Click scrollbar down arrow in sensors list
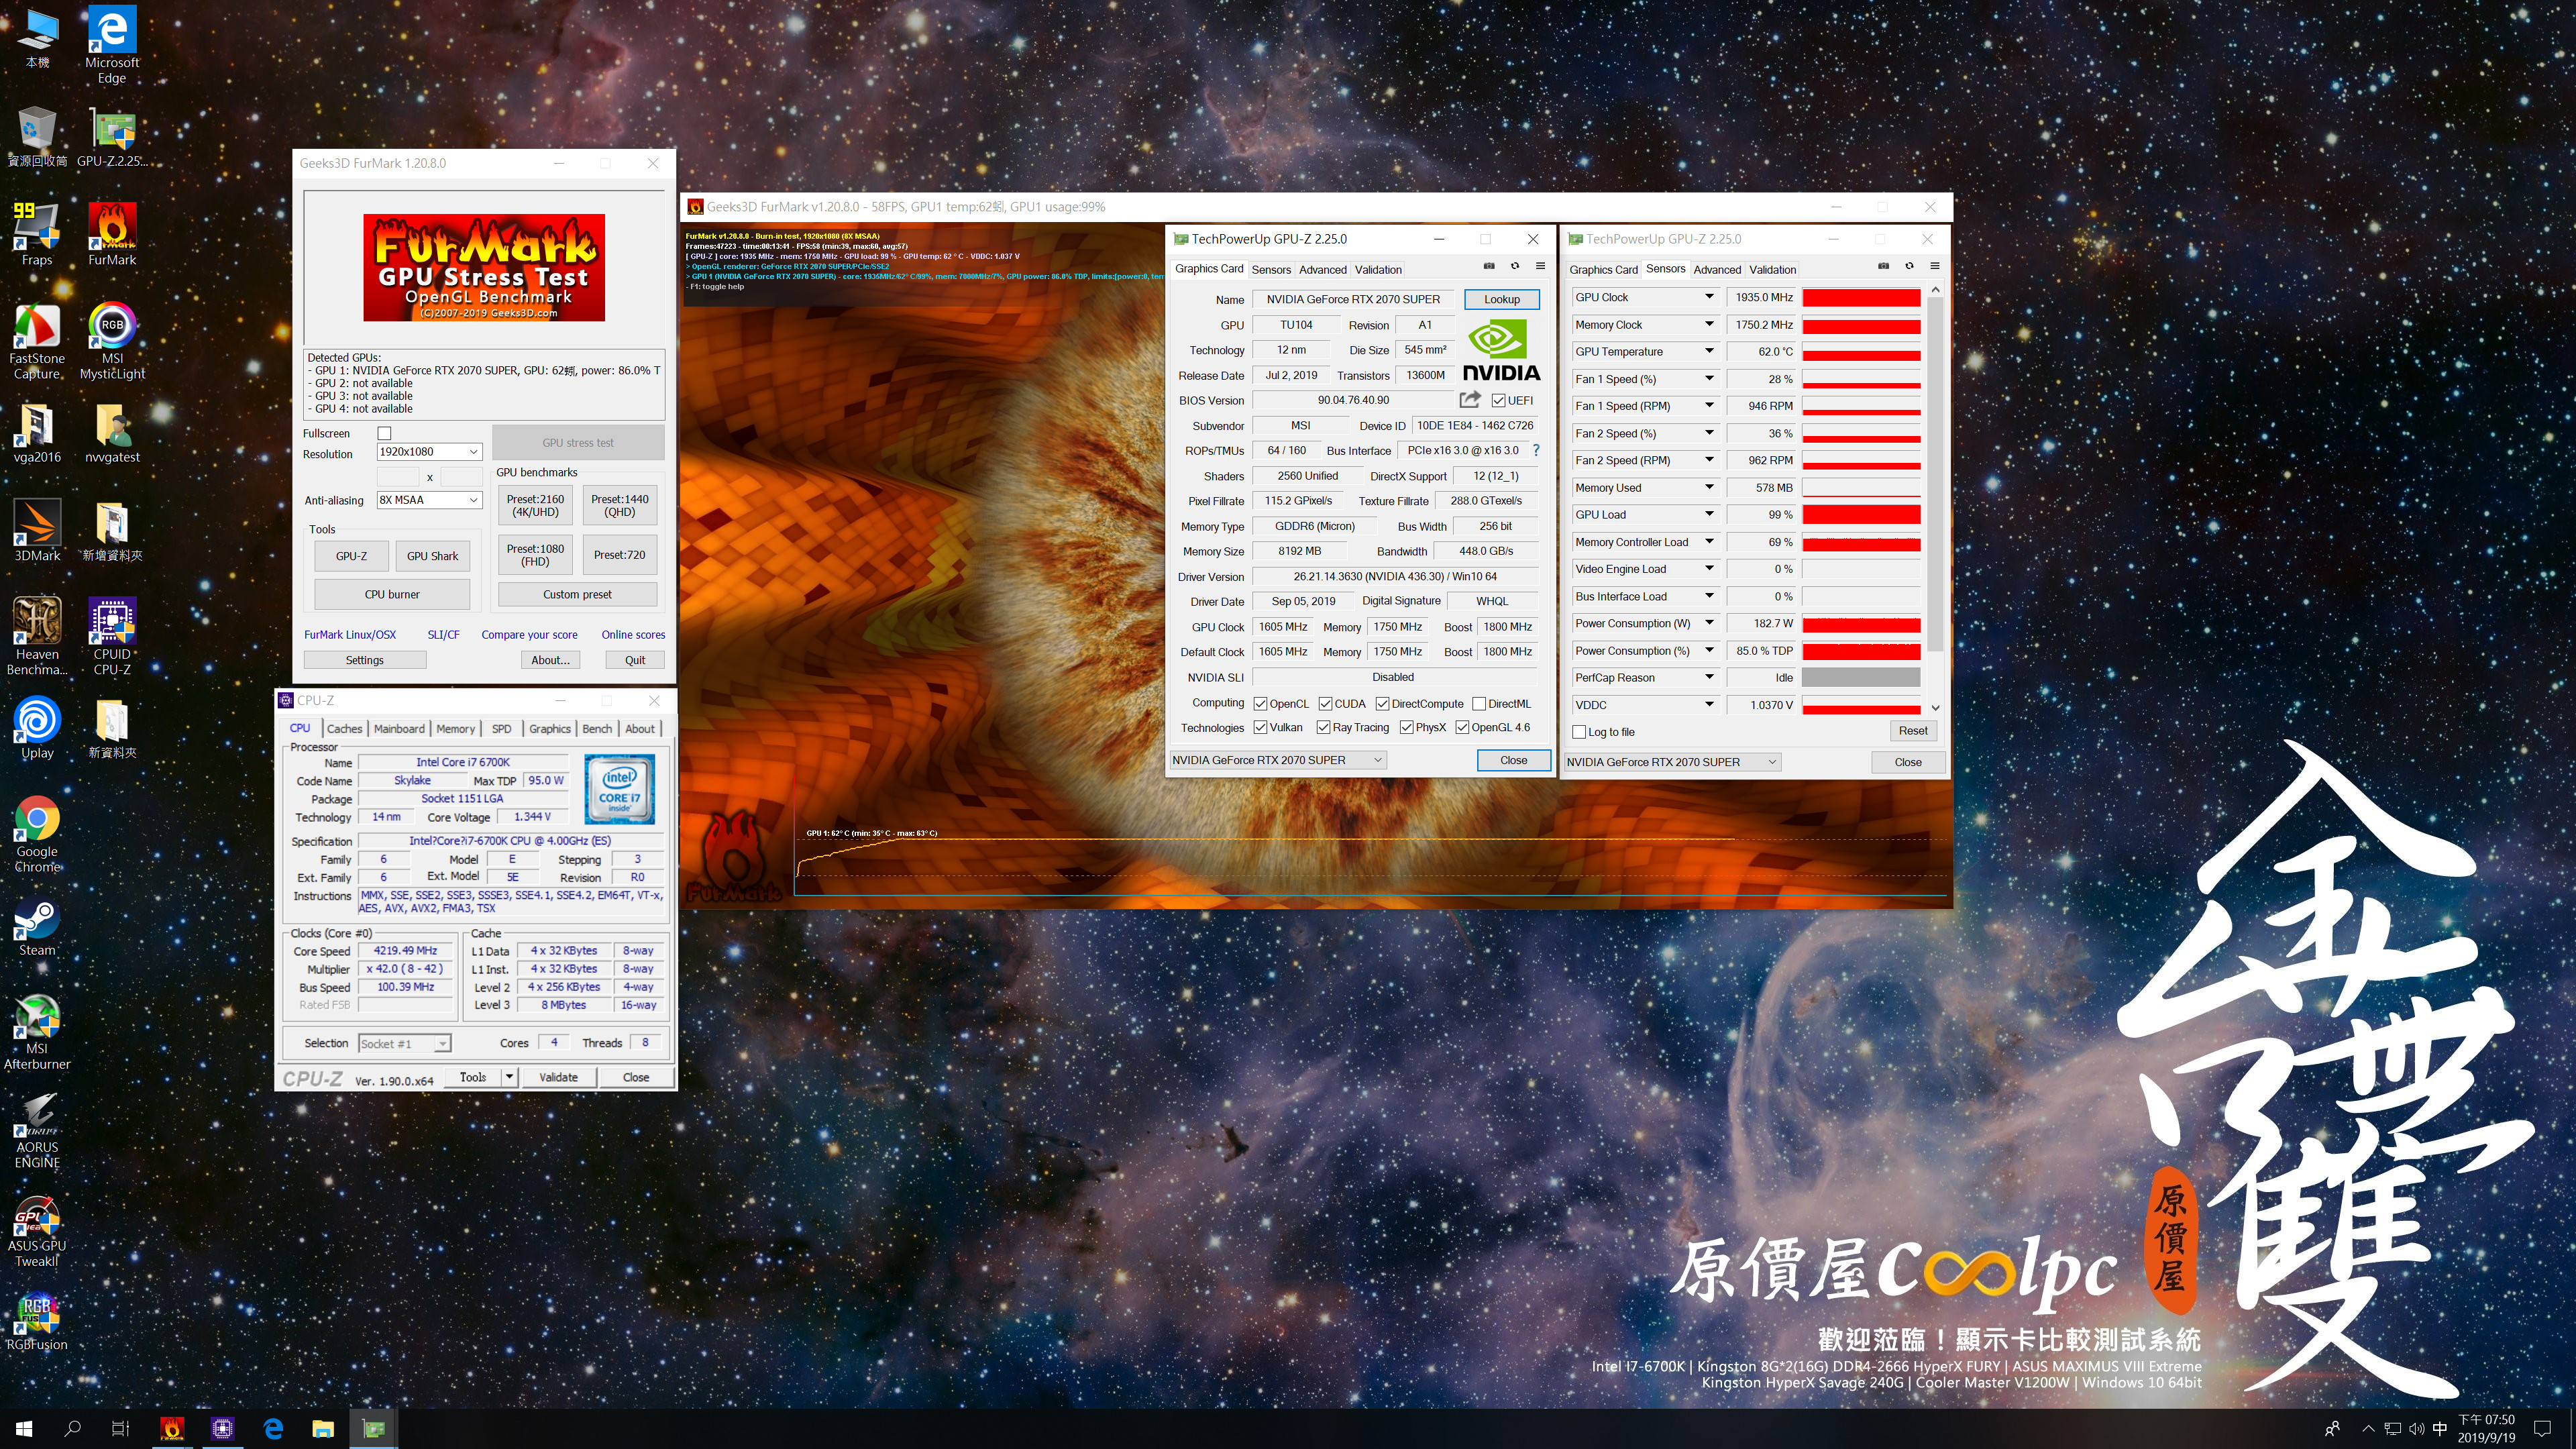The height and width of the screenshot is (1449, 2576). tap(1935, 707)
